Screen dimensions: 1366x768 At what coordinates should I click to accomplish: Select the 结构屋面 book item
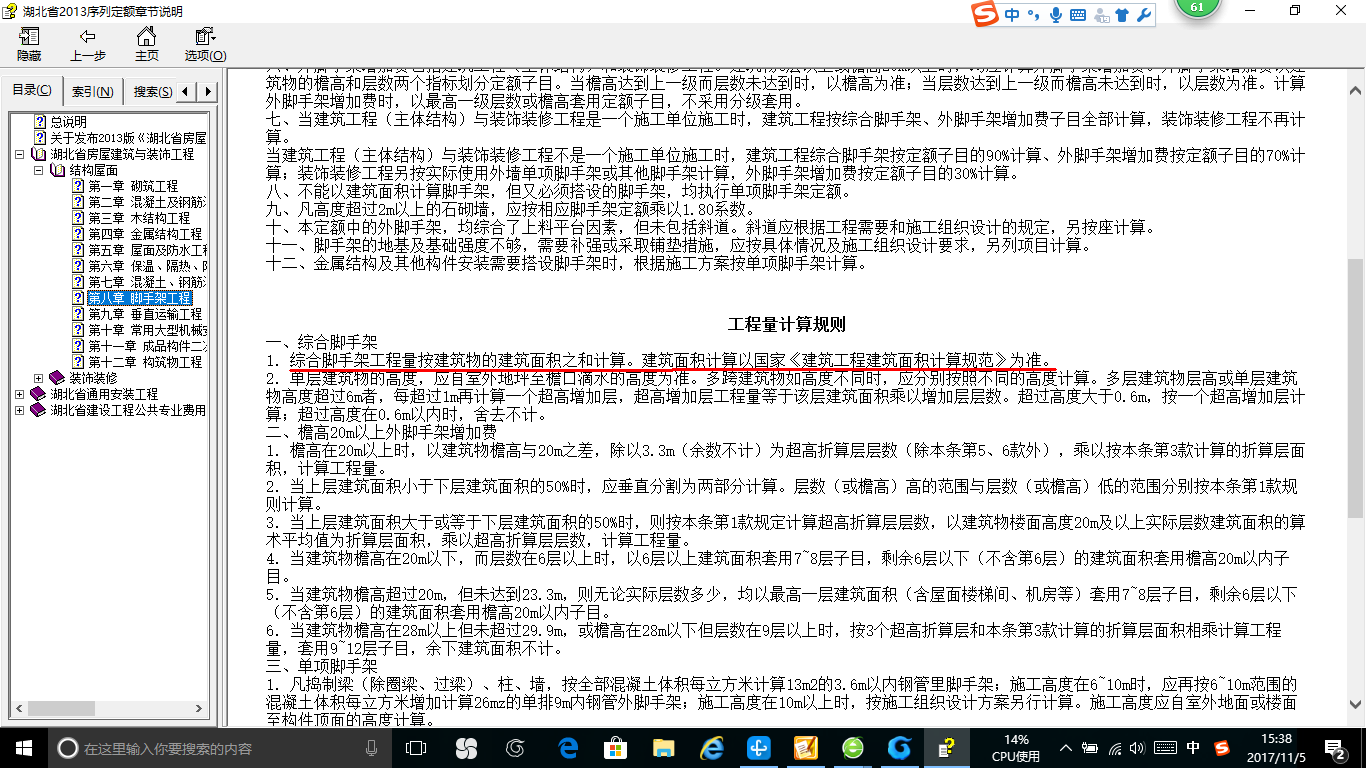click(93, 170)
